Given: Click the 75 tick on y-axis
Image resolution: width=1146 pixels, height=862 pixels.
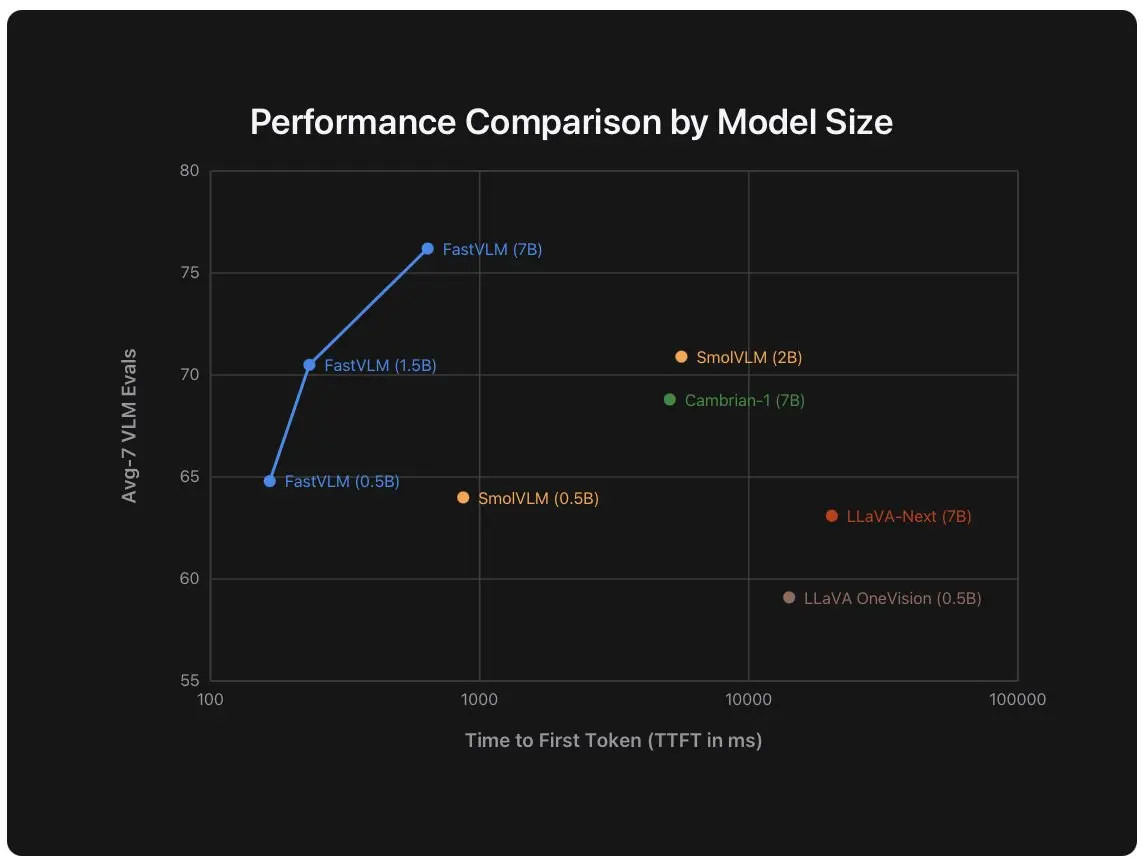Looking at the screenshot, I should pyautogui.click(x=189, y=273).
